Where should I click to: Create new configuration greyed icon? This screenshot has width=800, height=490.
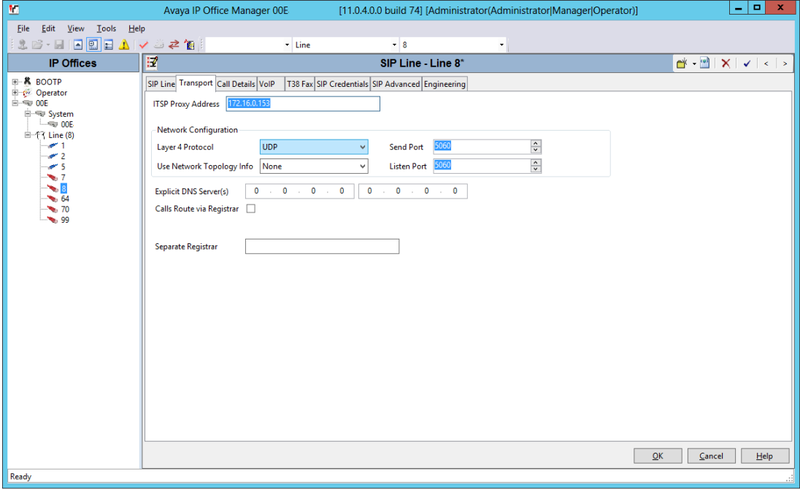(x=159, y=45)
